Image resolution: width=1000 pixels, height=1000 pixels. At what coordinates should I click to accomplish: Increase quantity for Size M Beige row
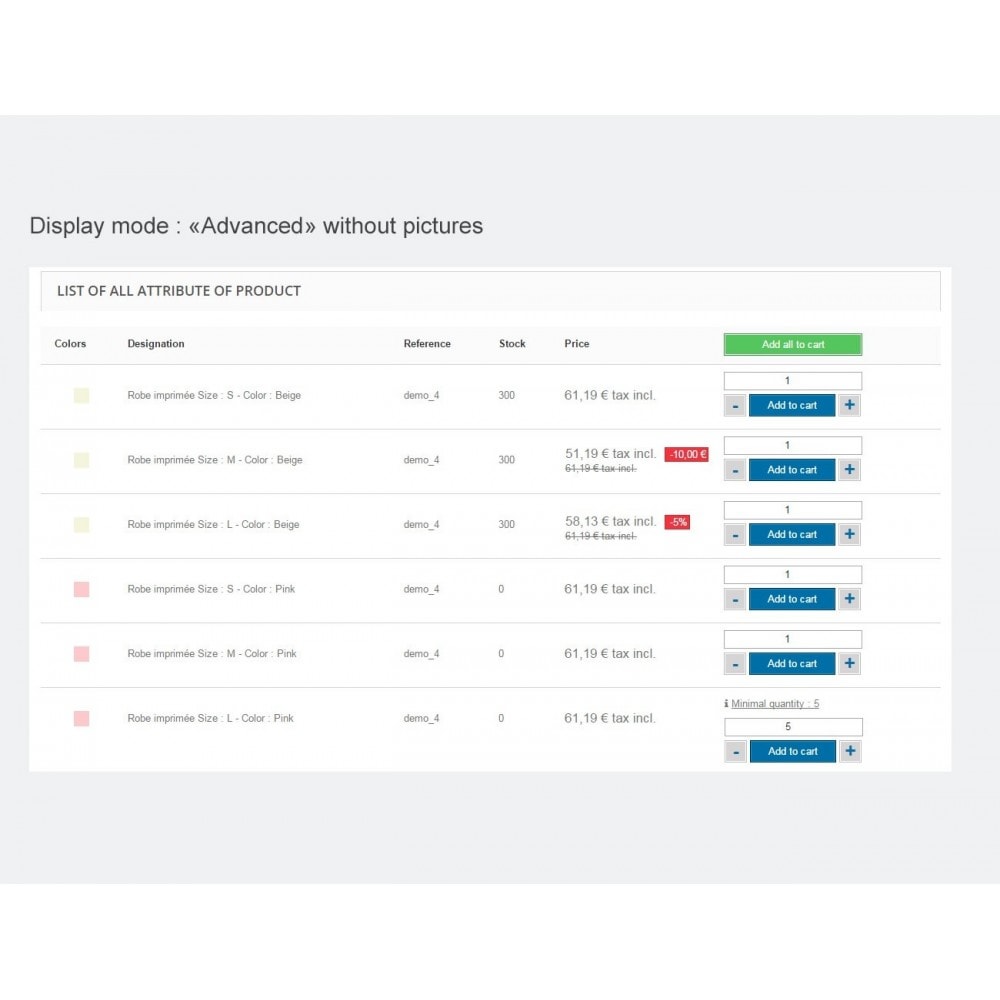click(x=849, y=470)
